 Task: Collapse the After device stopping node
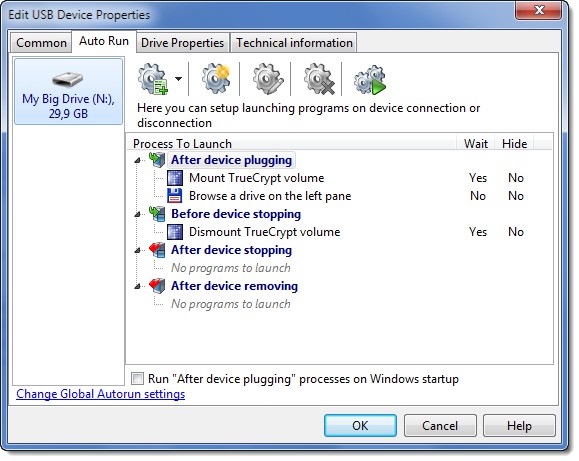137,250
